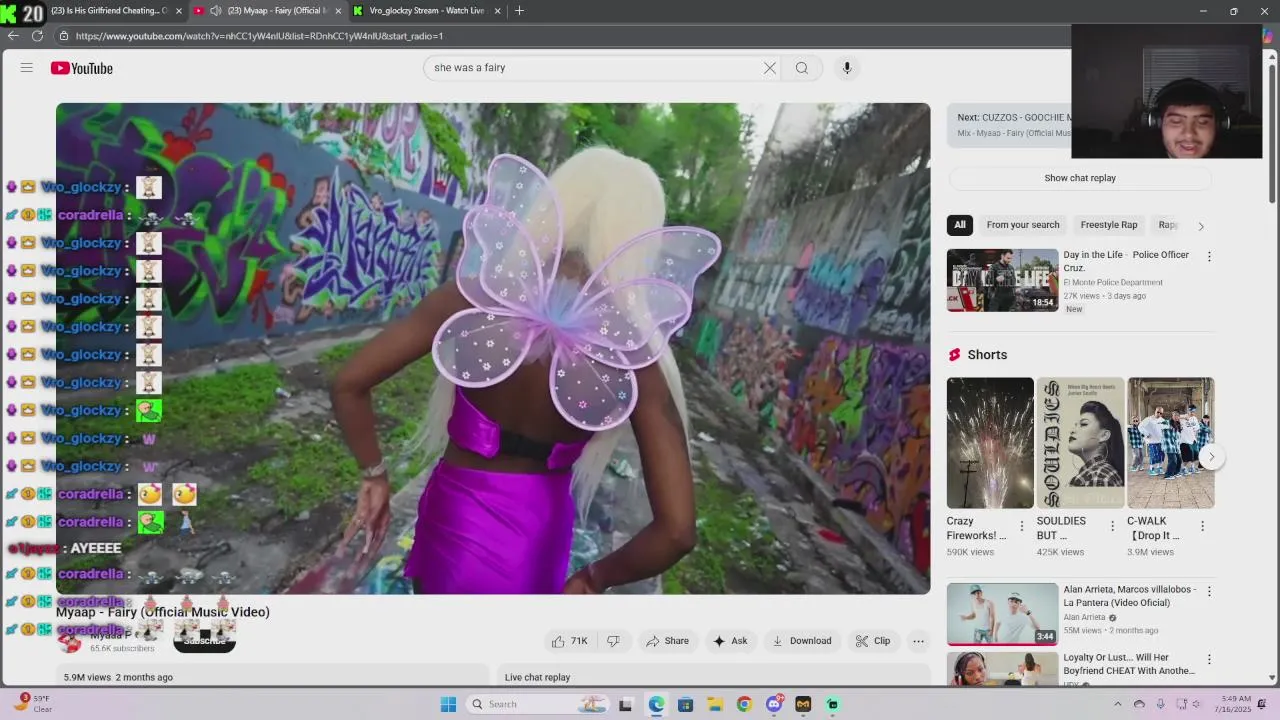Open more actions three-dot menu under video
The height and width of the screenshot is (720, 1280).
pyautogui.click(x=918, y=641)
